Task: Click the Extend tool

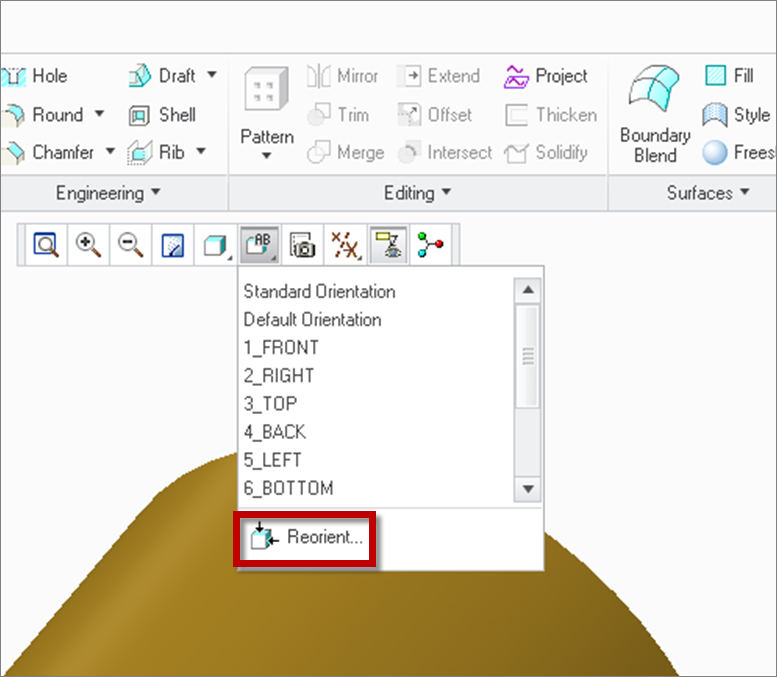Action: point(438,76)
